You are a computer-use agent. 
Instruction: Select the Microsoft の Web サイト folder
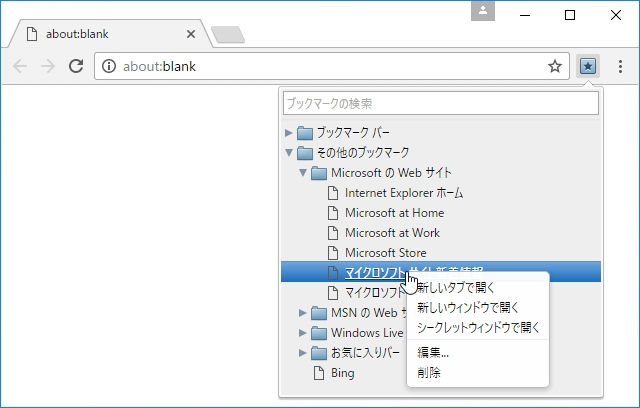tap(391, 173)
